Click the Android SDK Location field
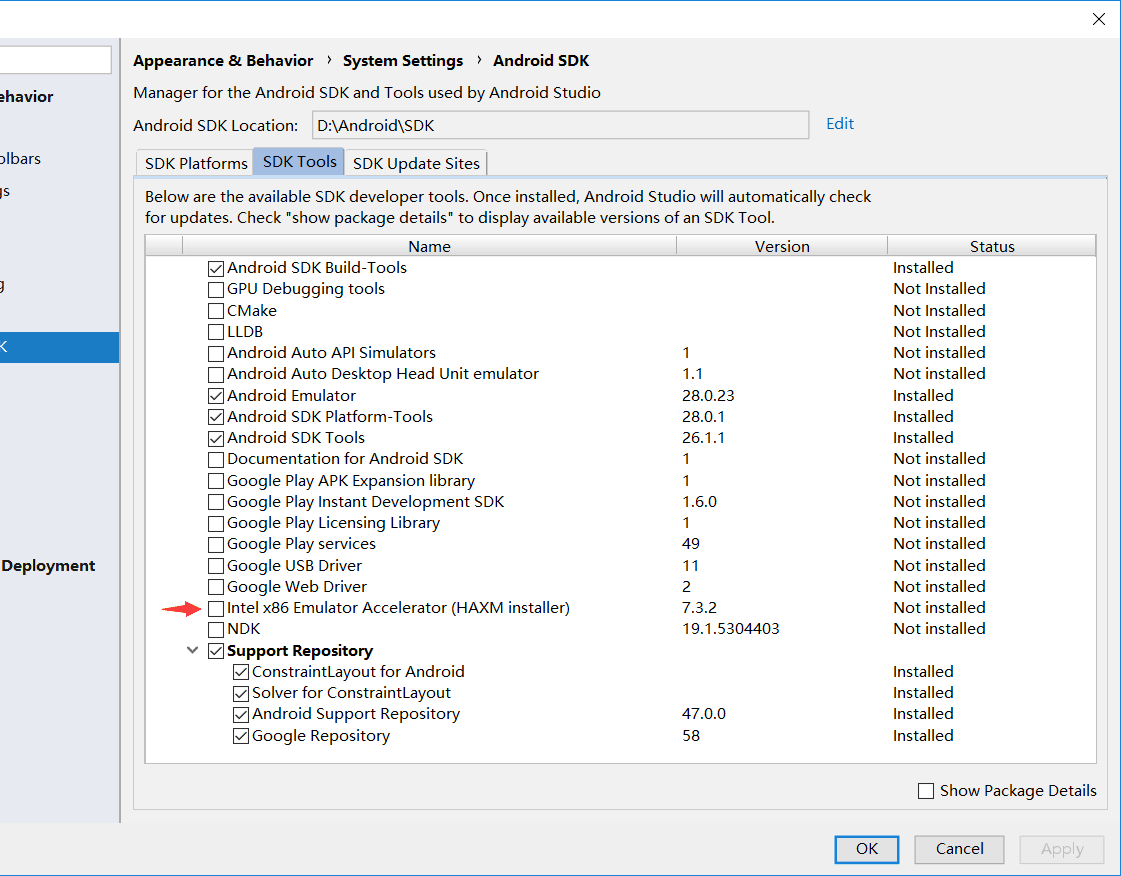This screenshot has height=876, width=1121. pos(560,125)
